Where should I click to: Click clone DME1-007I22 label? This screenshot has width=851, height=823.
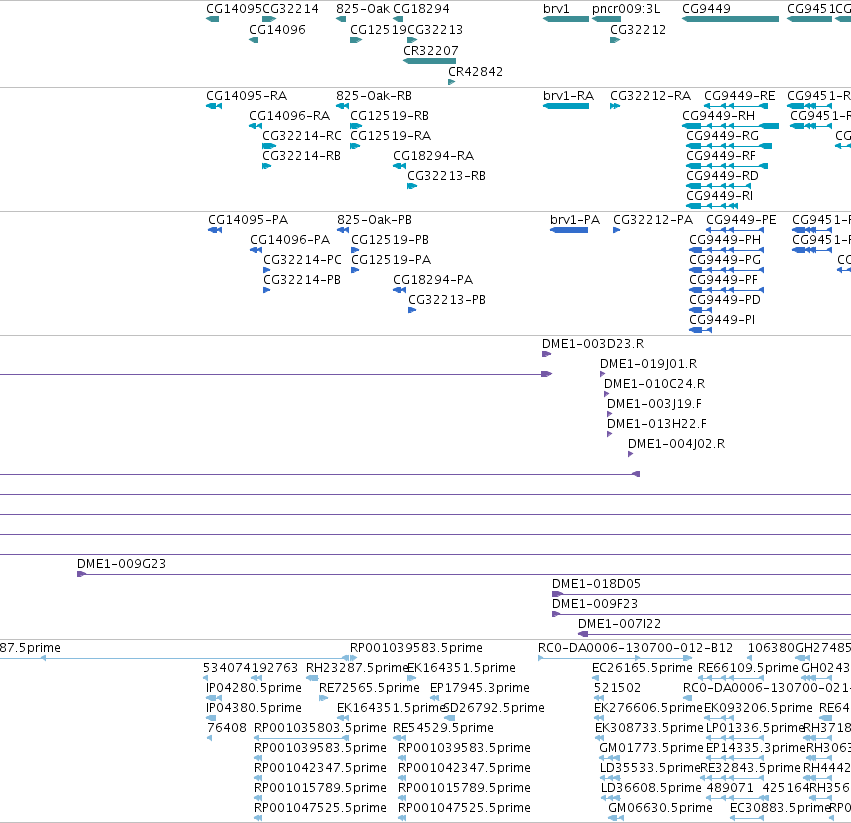coord(619,624)
